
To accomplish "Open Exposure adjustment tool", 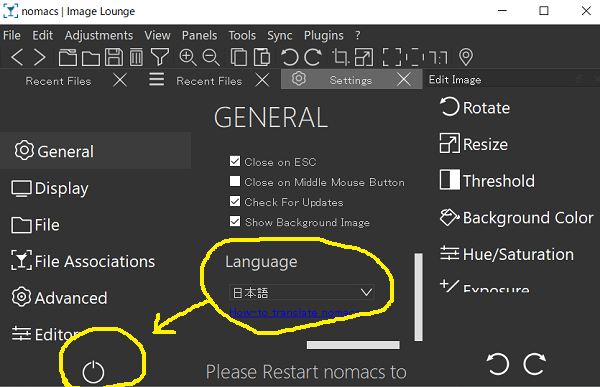I will pos(485,286).
